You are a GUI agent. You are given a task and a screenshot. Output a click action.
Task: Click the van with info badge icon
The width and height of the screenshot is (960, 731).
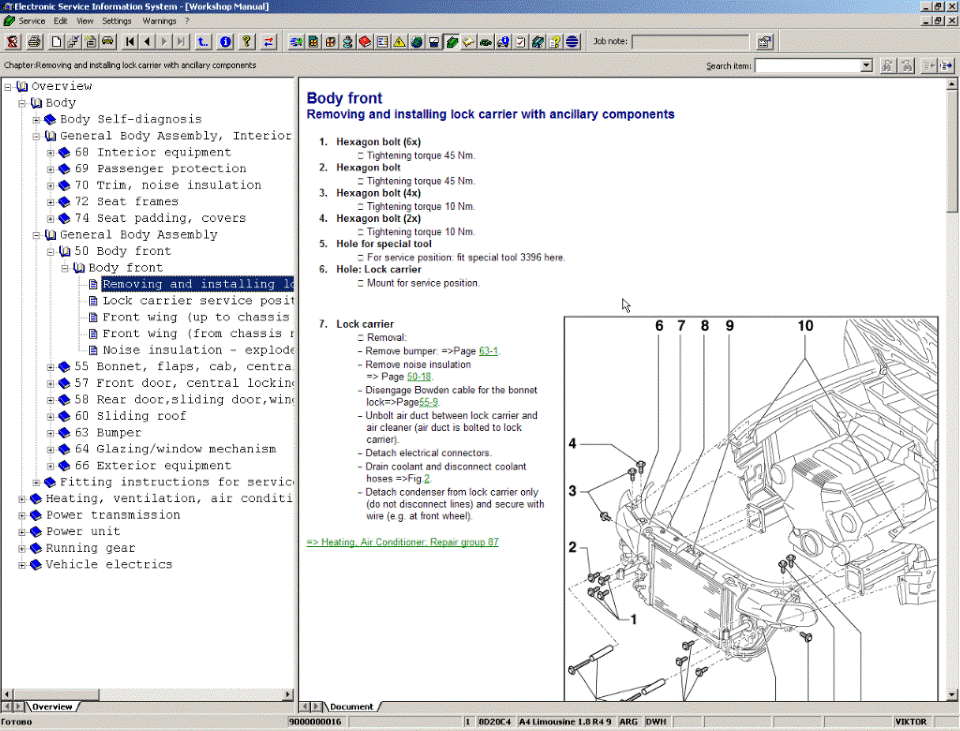(x=503, y=42)
